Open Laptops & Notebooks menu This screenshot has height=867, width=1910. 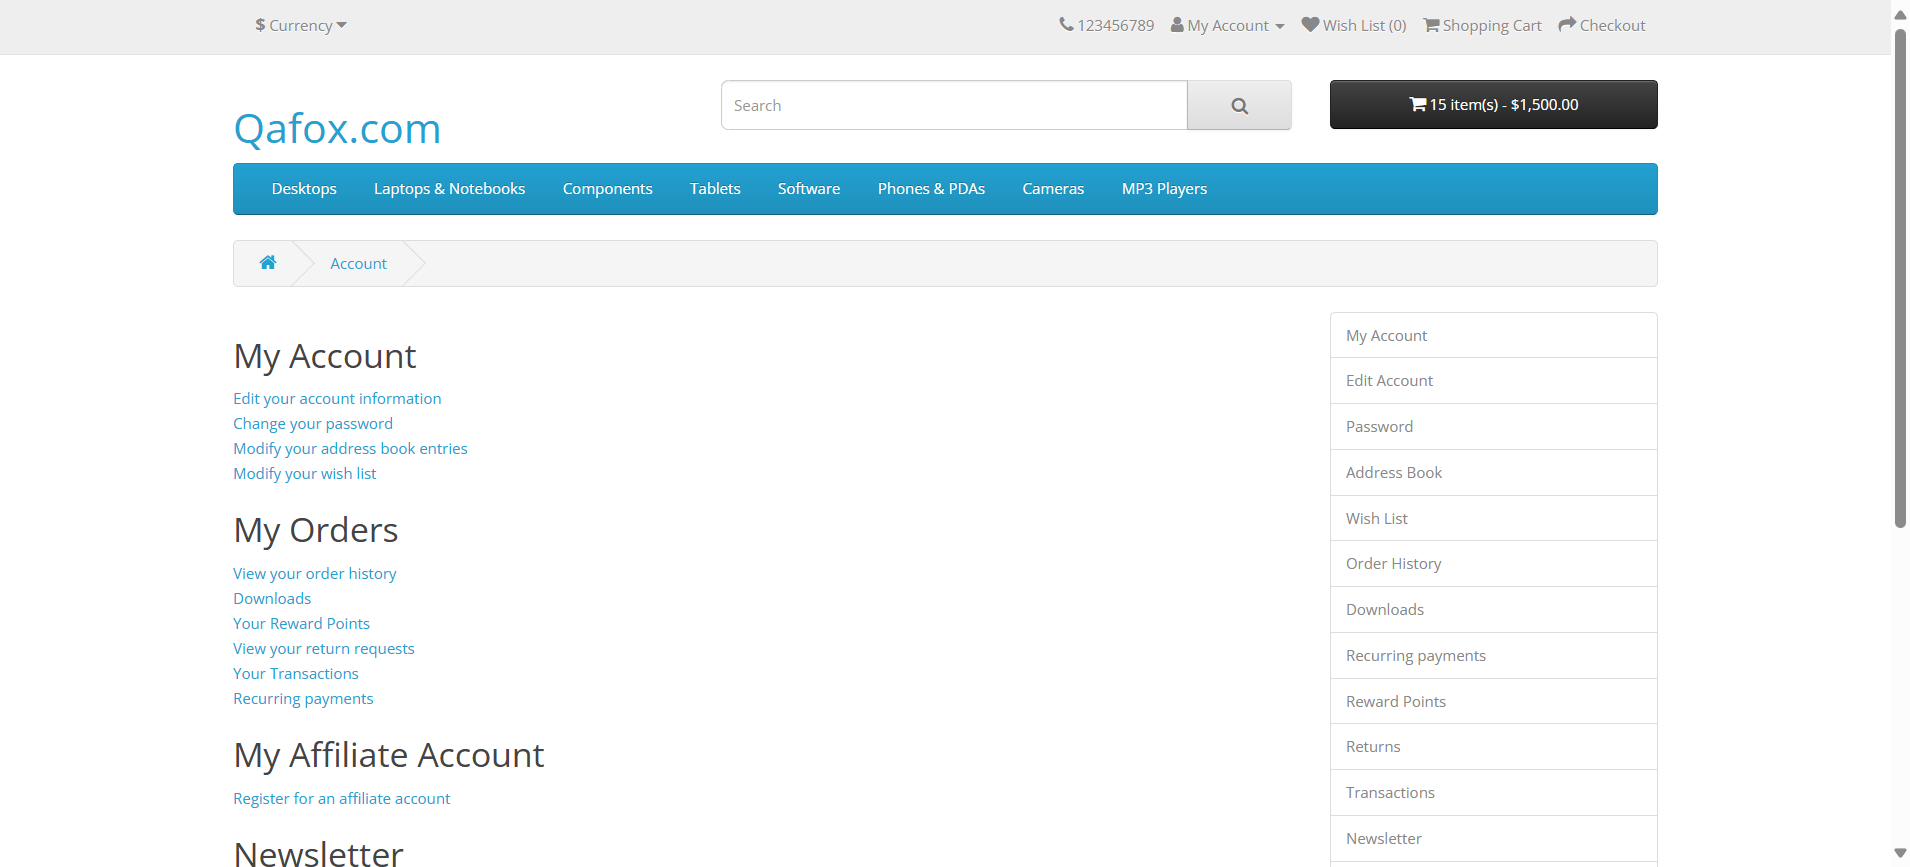[449, 189]
